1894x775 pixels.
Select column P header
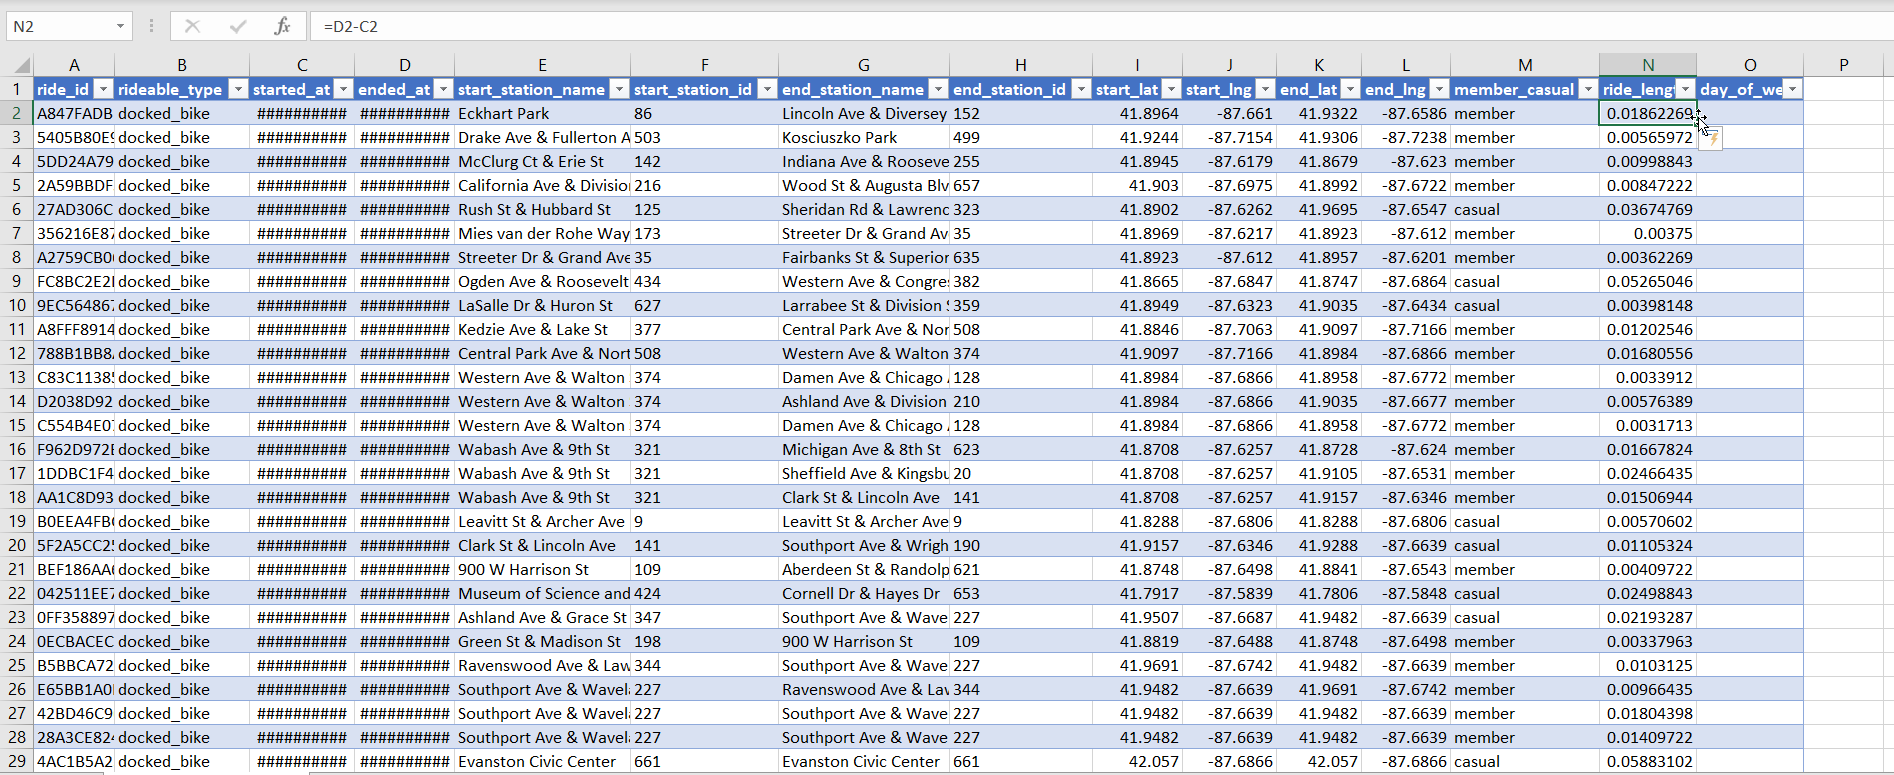coord(1843,65)
